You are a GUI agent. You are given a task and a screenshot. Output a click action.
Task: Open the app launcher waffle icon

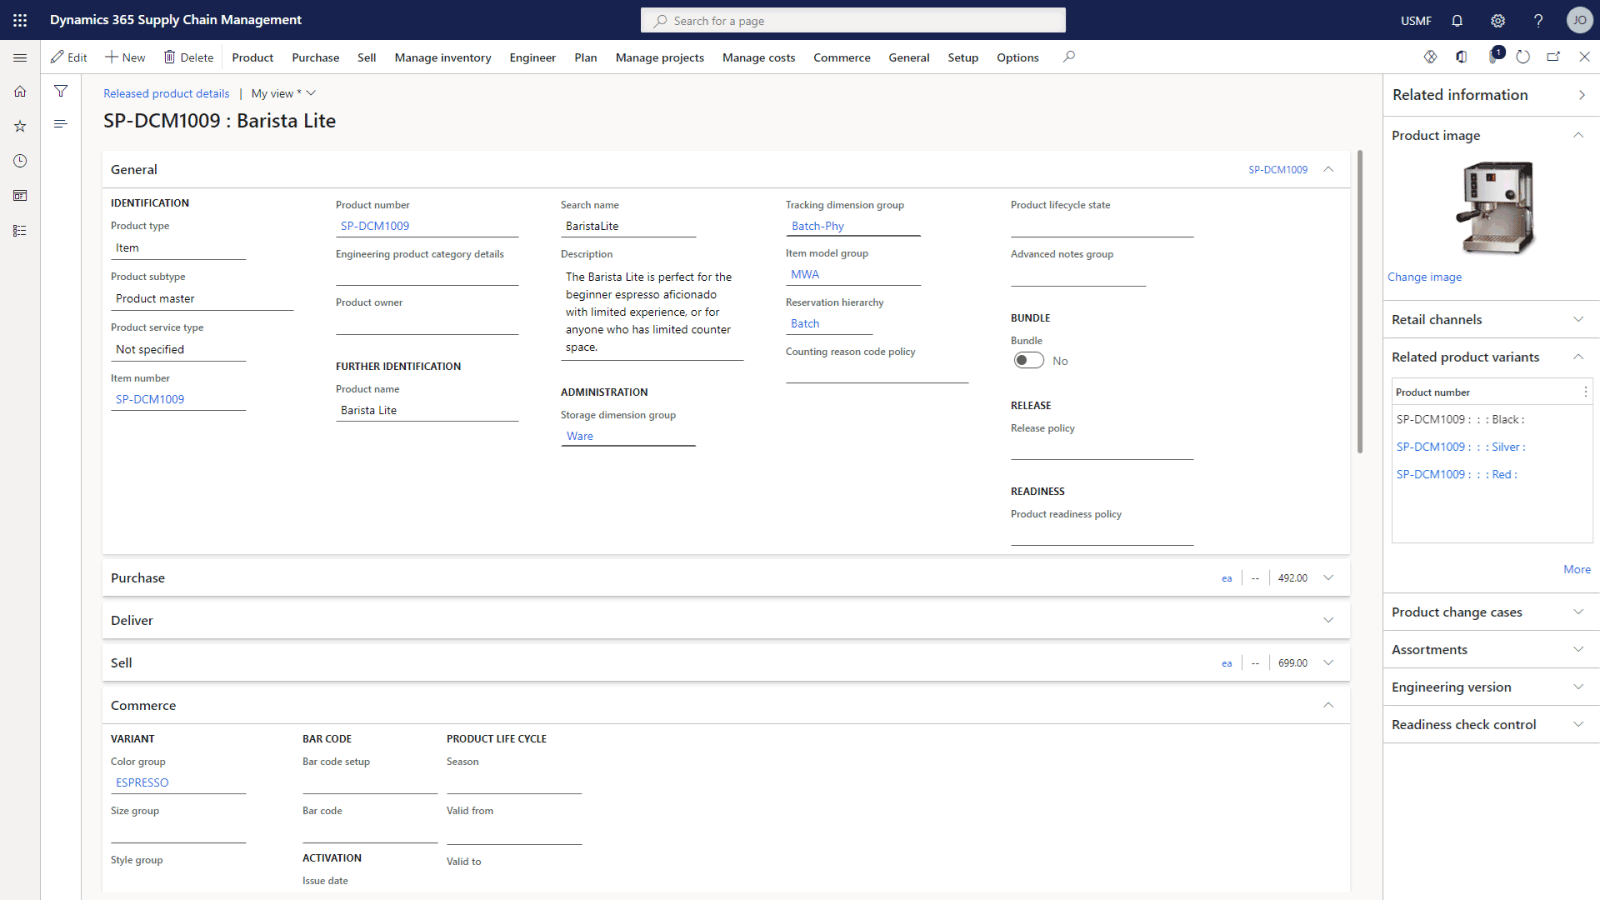[x=20, y=20]
